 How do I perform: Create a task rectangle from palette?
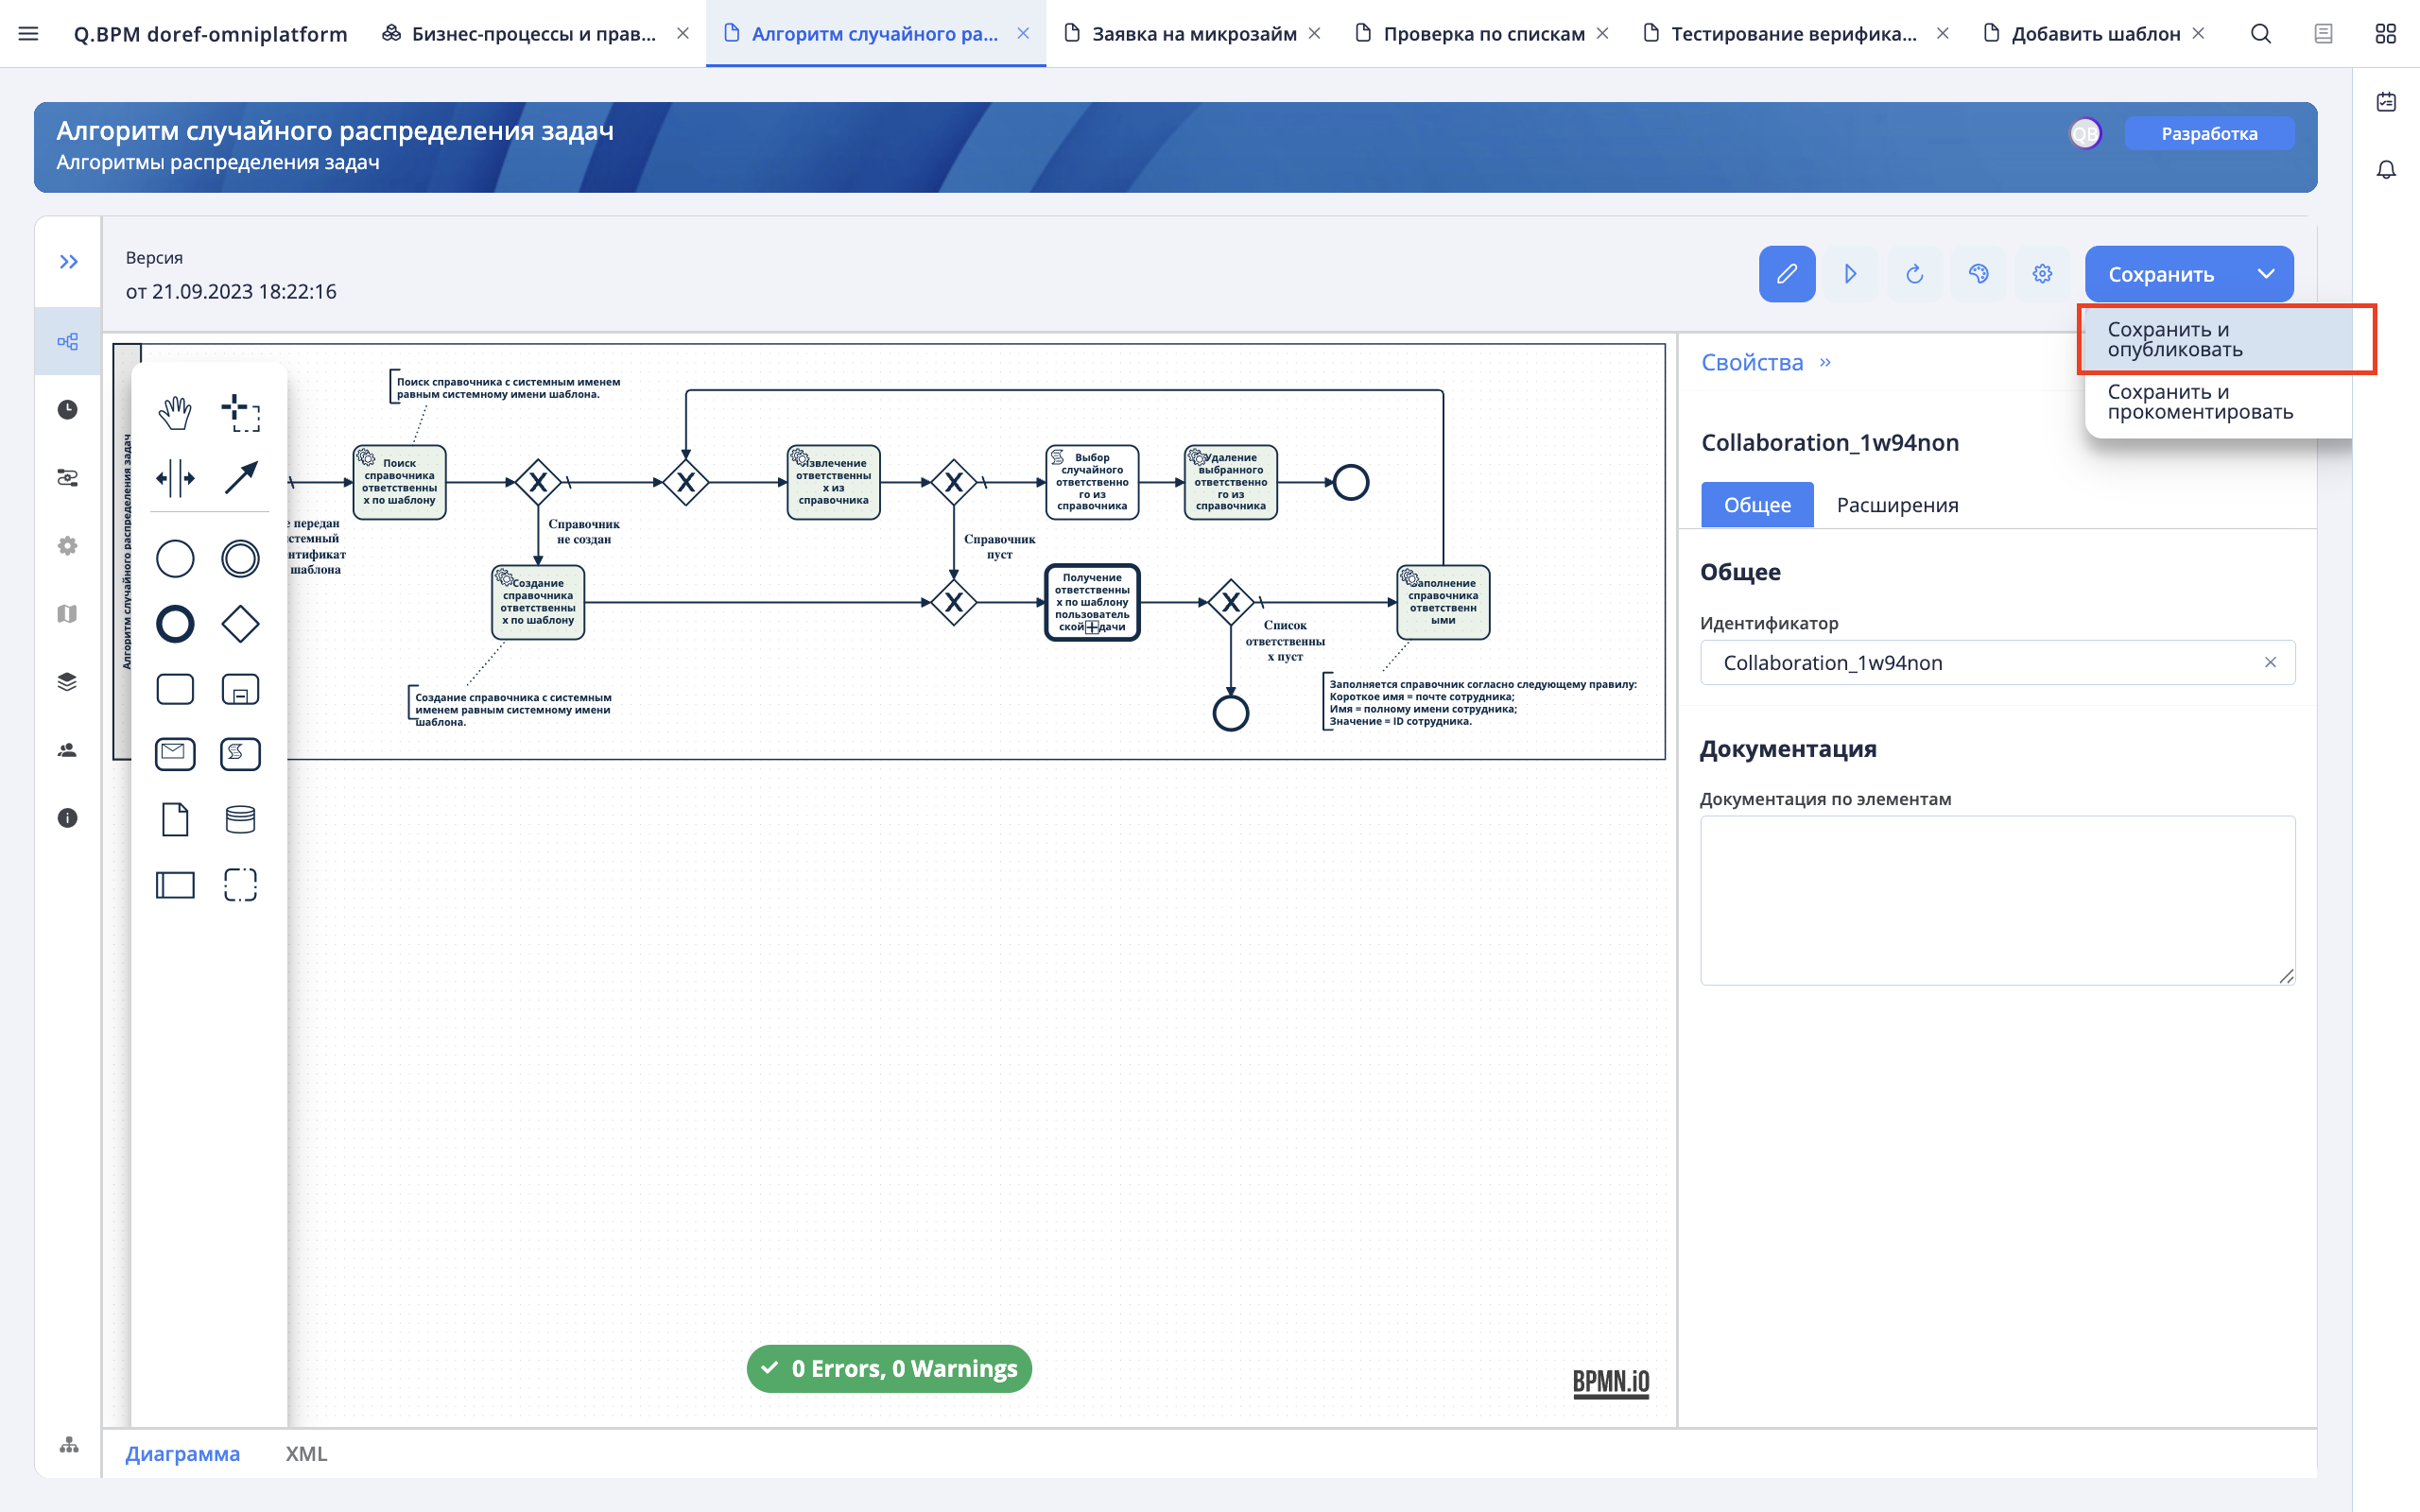pos(175,689)
